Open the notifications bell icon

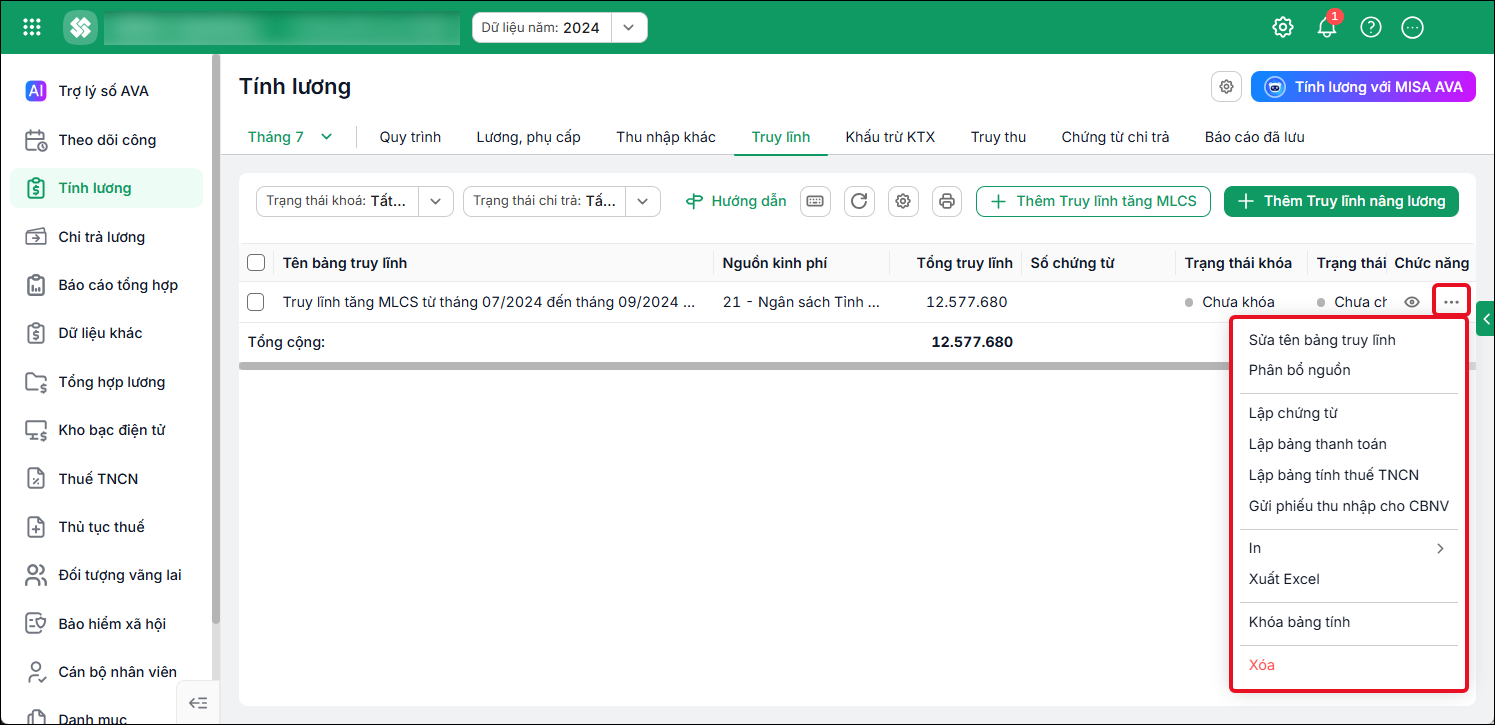[1327, 27]
